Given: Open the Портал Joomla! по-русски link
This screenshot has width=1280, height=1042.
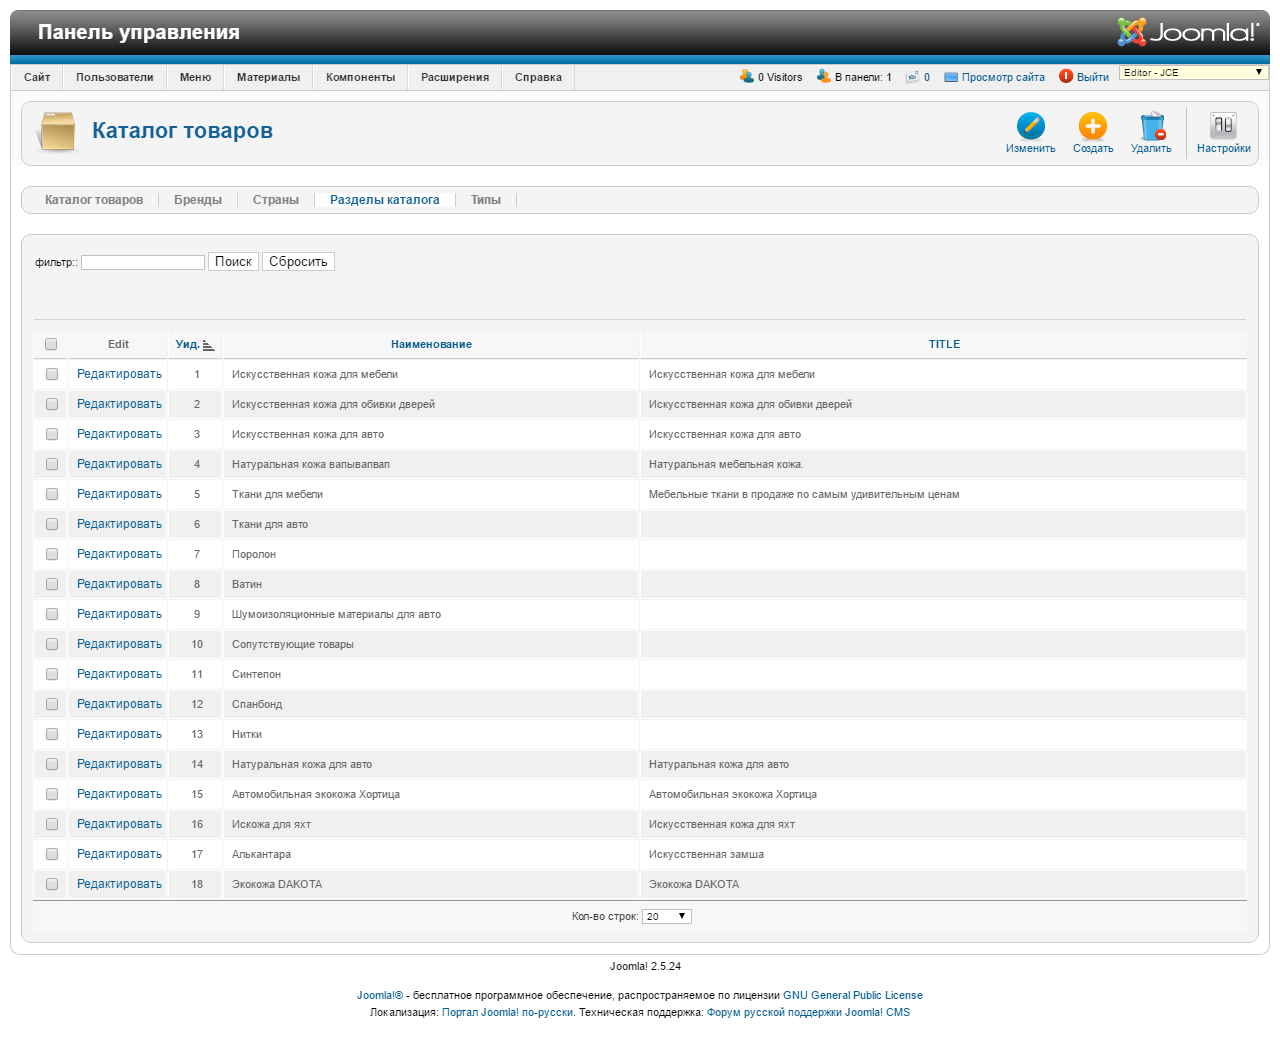Looking at the screenshot, I should 508,1012.
